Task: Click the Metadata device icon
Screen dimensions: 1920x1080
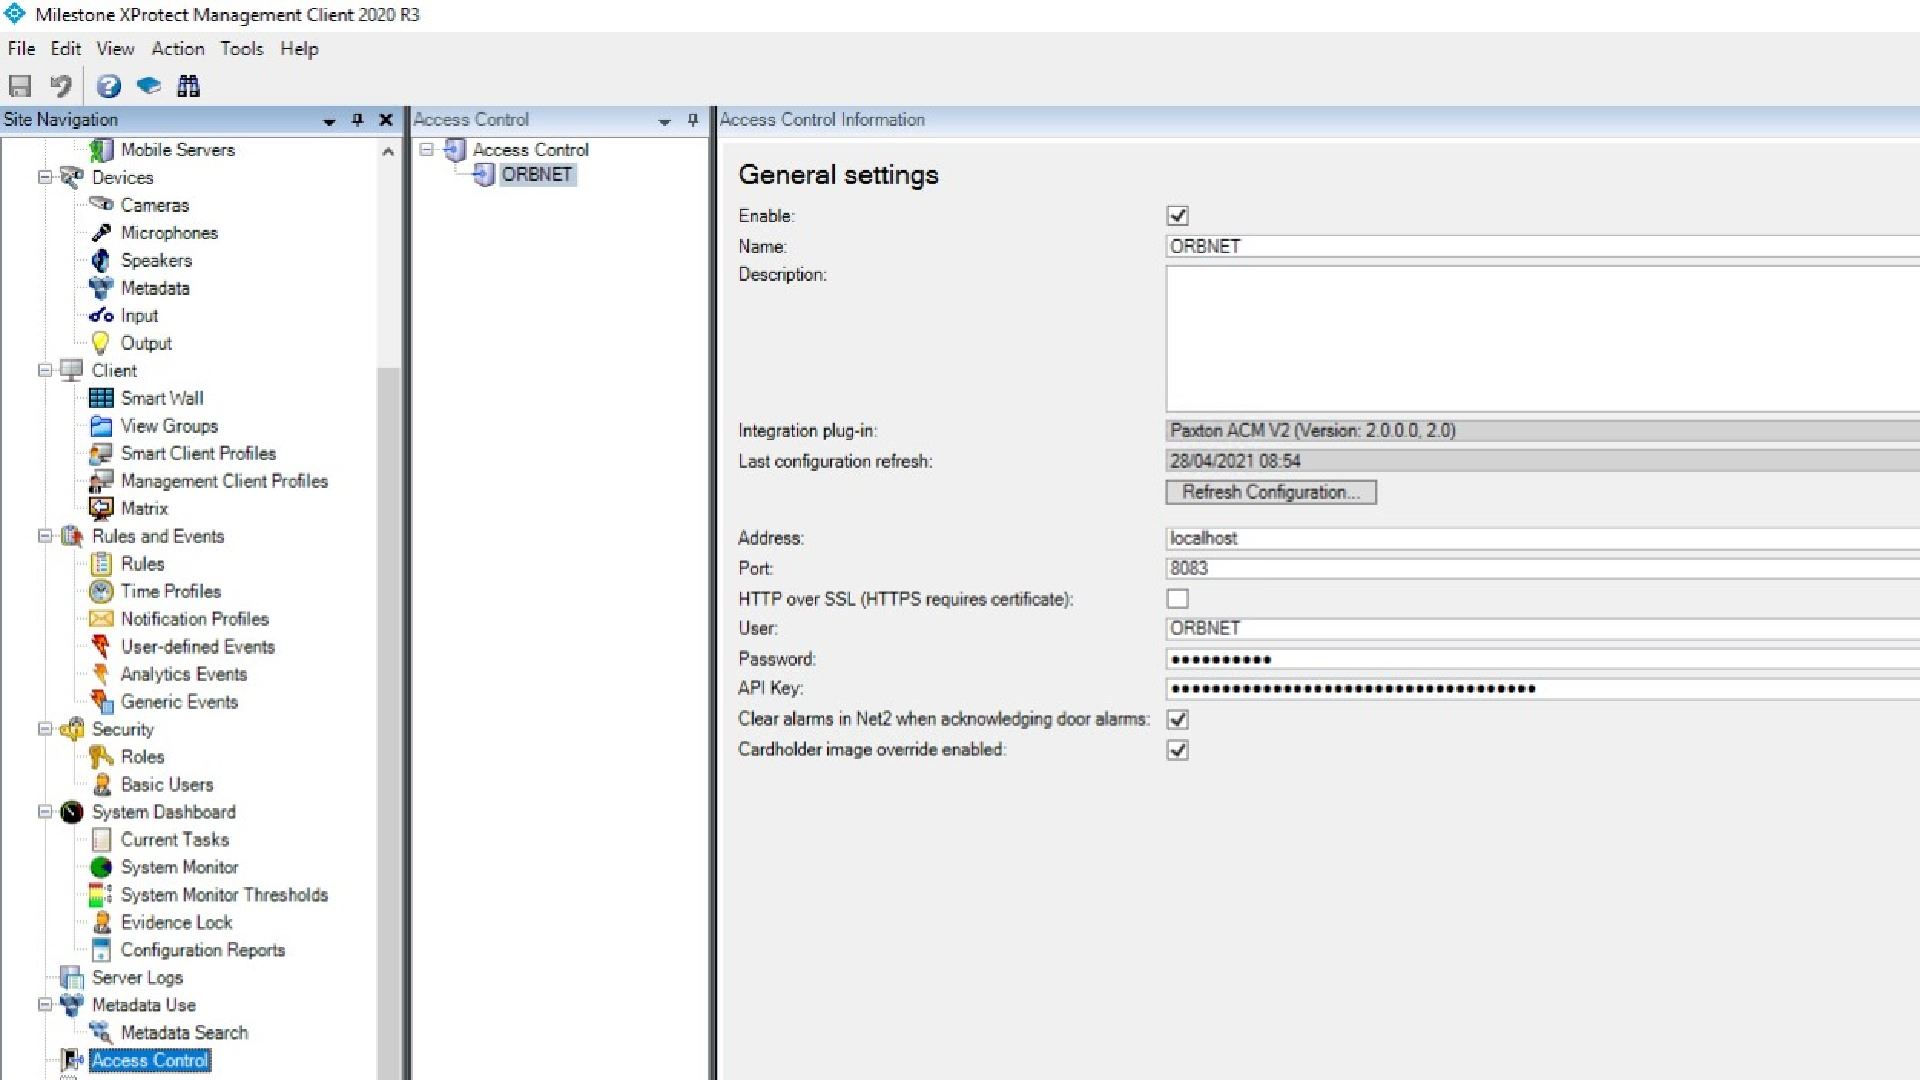Action: click(x=101, y=288)
